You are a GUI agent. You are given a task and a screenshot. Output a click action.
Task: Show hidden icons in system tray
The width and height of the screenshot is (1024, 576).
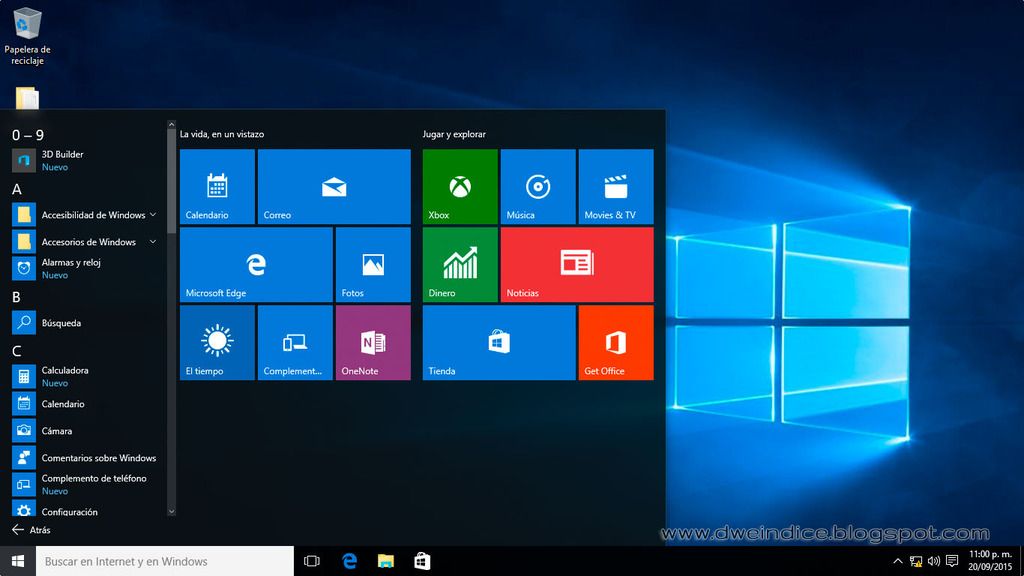tap(897, 562)
